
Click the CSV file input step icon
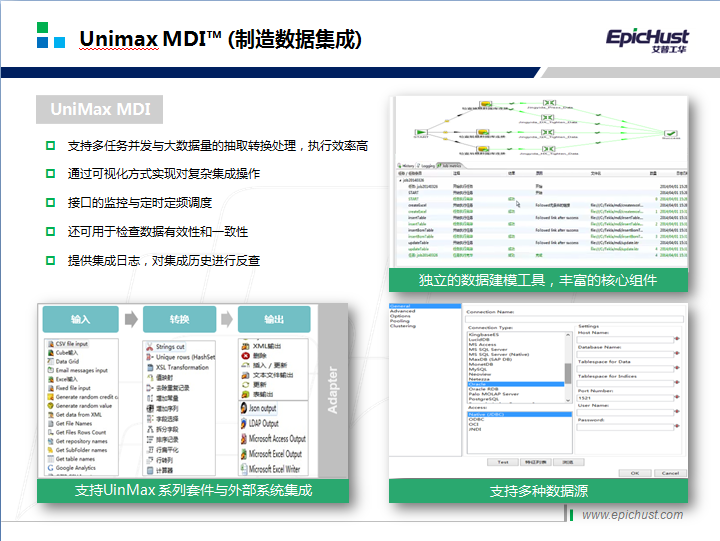pyautogui.click(x=51, y=344)
